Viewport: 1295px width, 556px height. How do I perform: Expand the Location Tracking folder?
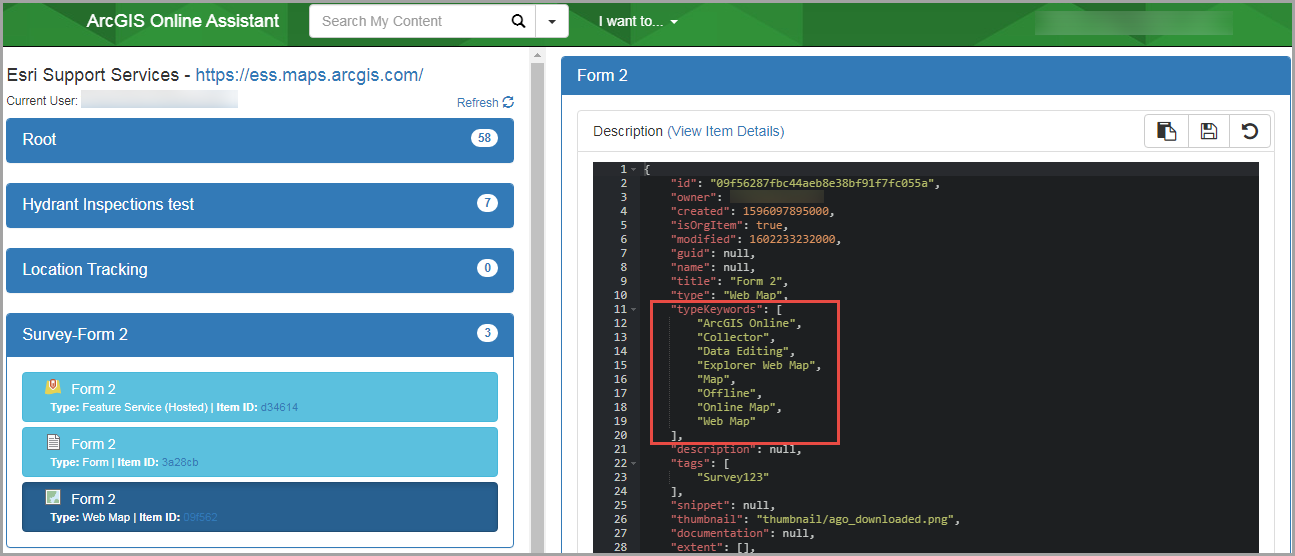[260, 270]
